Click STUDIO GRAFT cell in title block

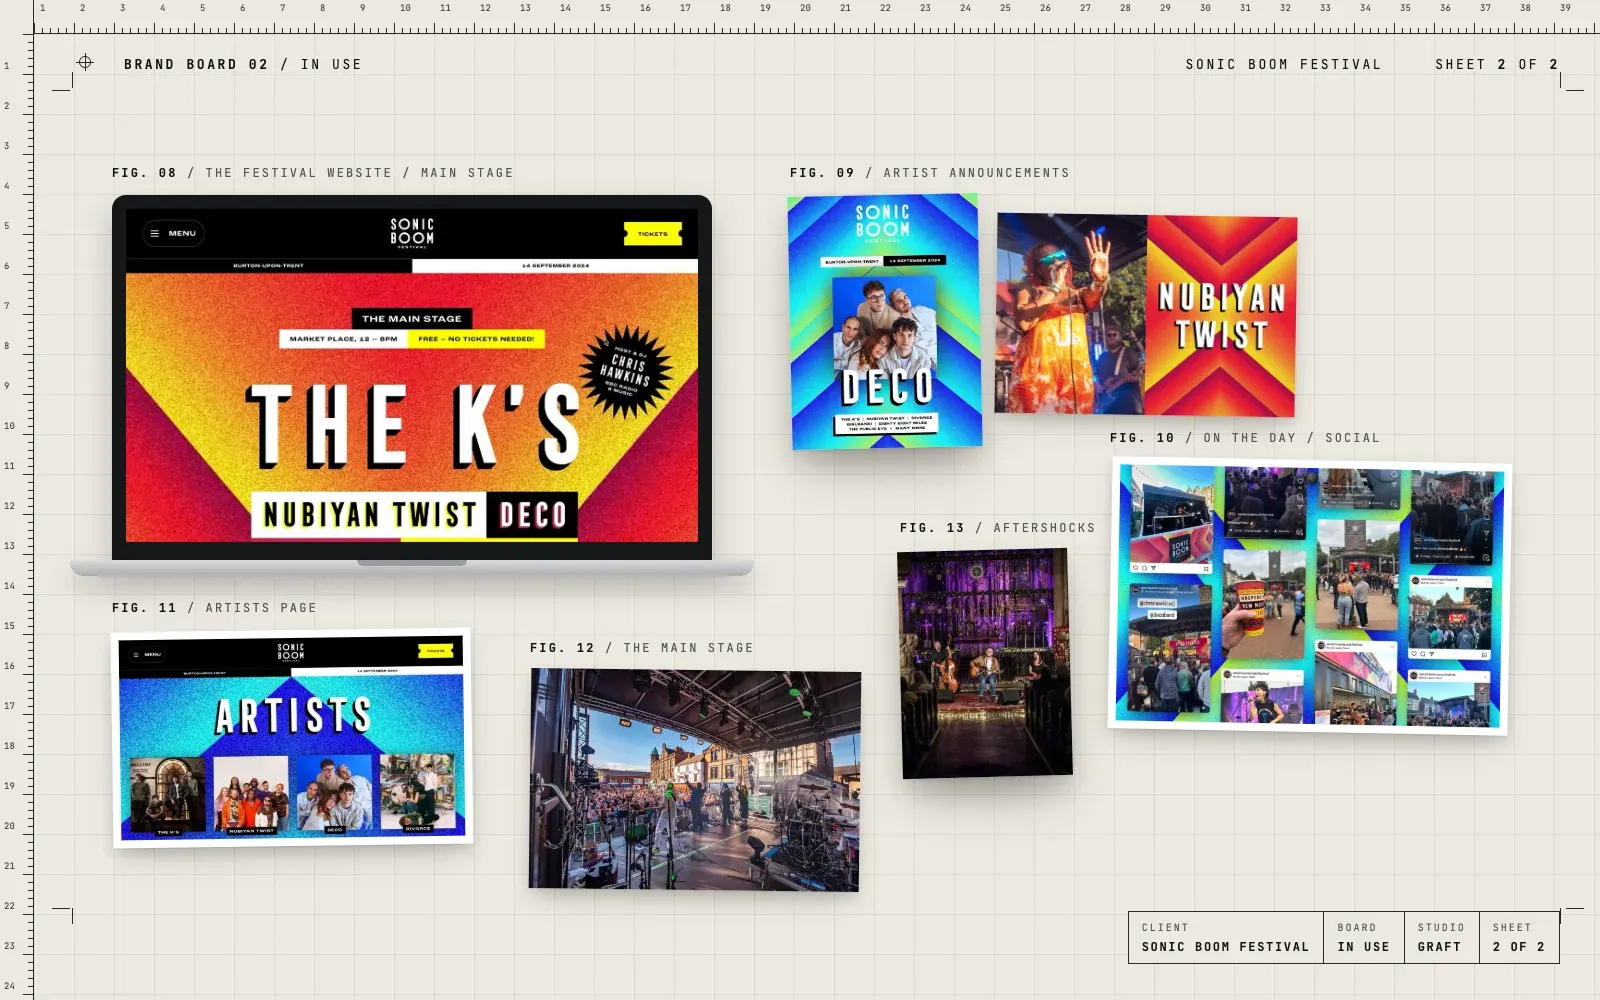[1442, 937]
